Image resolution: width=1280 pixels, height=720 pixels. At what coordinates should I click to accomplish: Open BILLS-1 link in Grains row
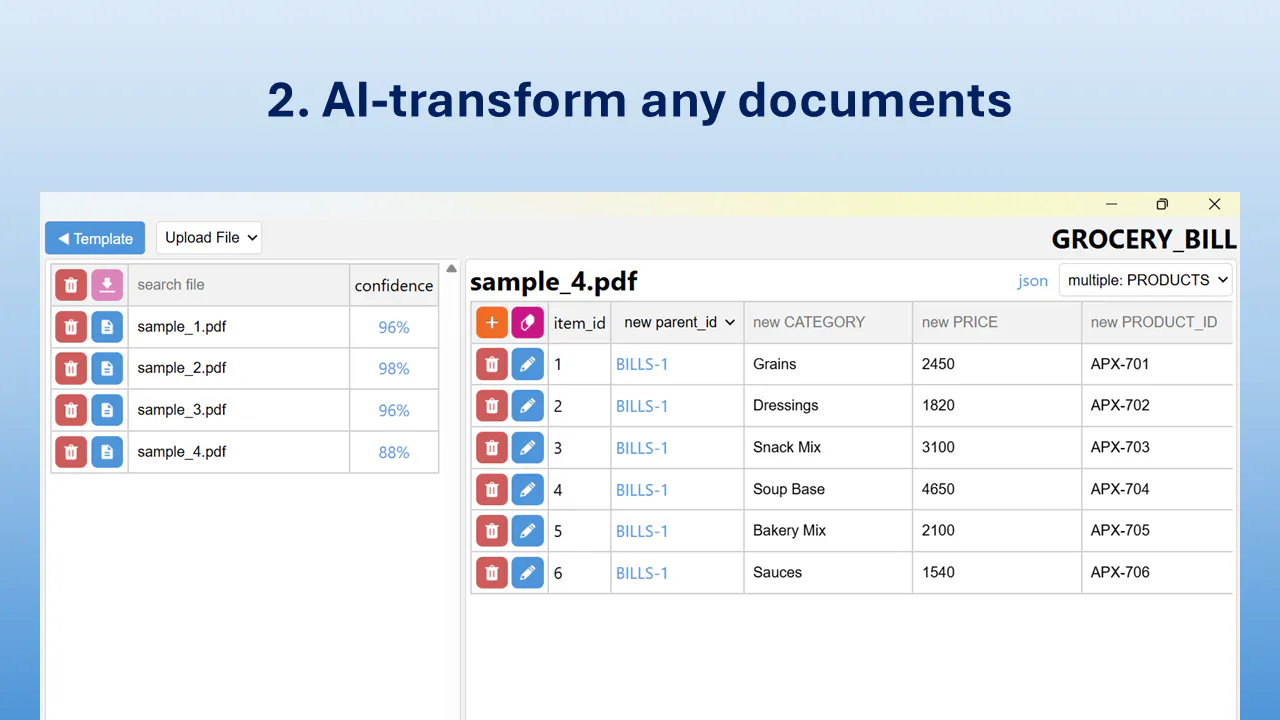point(642,364)
